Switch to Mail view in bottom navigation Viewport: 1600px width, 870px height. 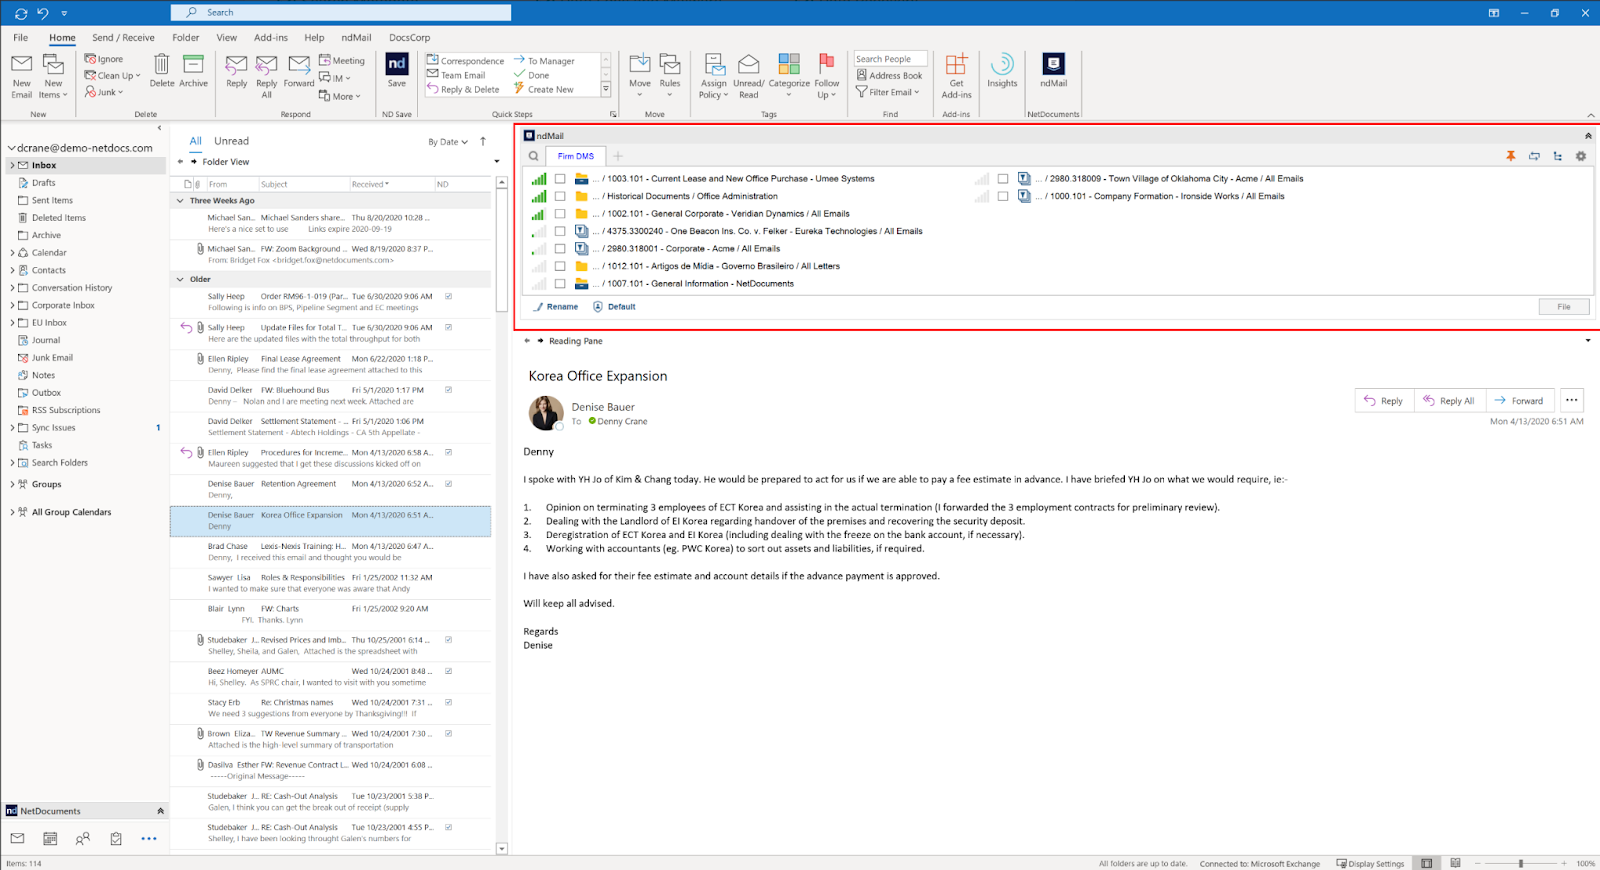pyautogui.click(x=17, y=838)
